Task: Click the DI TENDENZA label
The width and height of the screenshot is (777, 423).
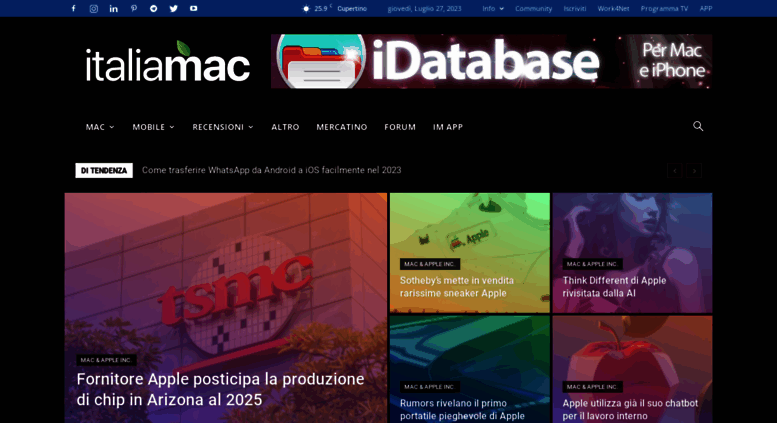Action: click(x=104, y=170)
